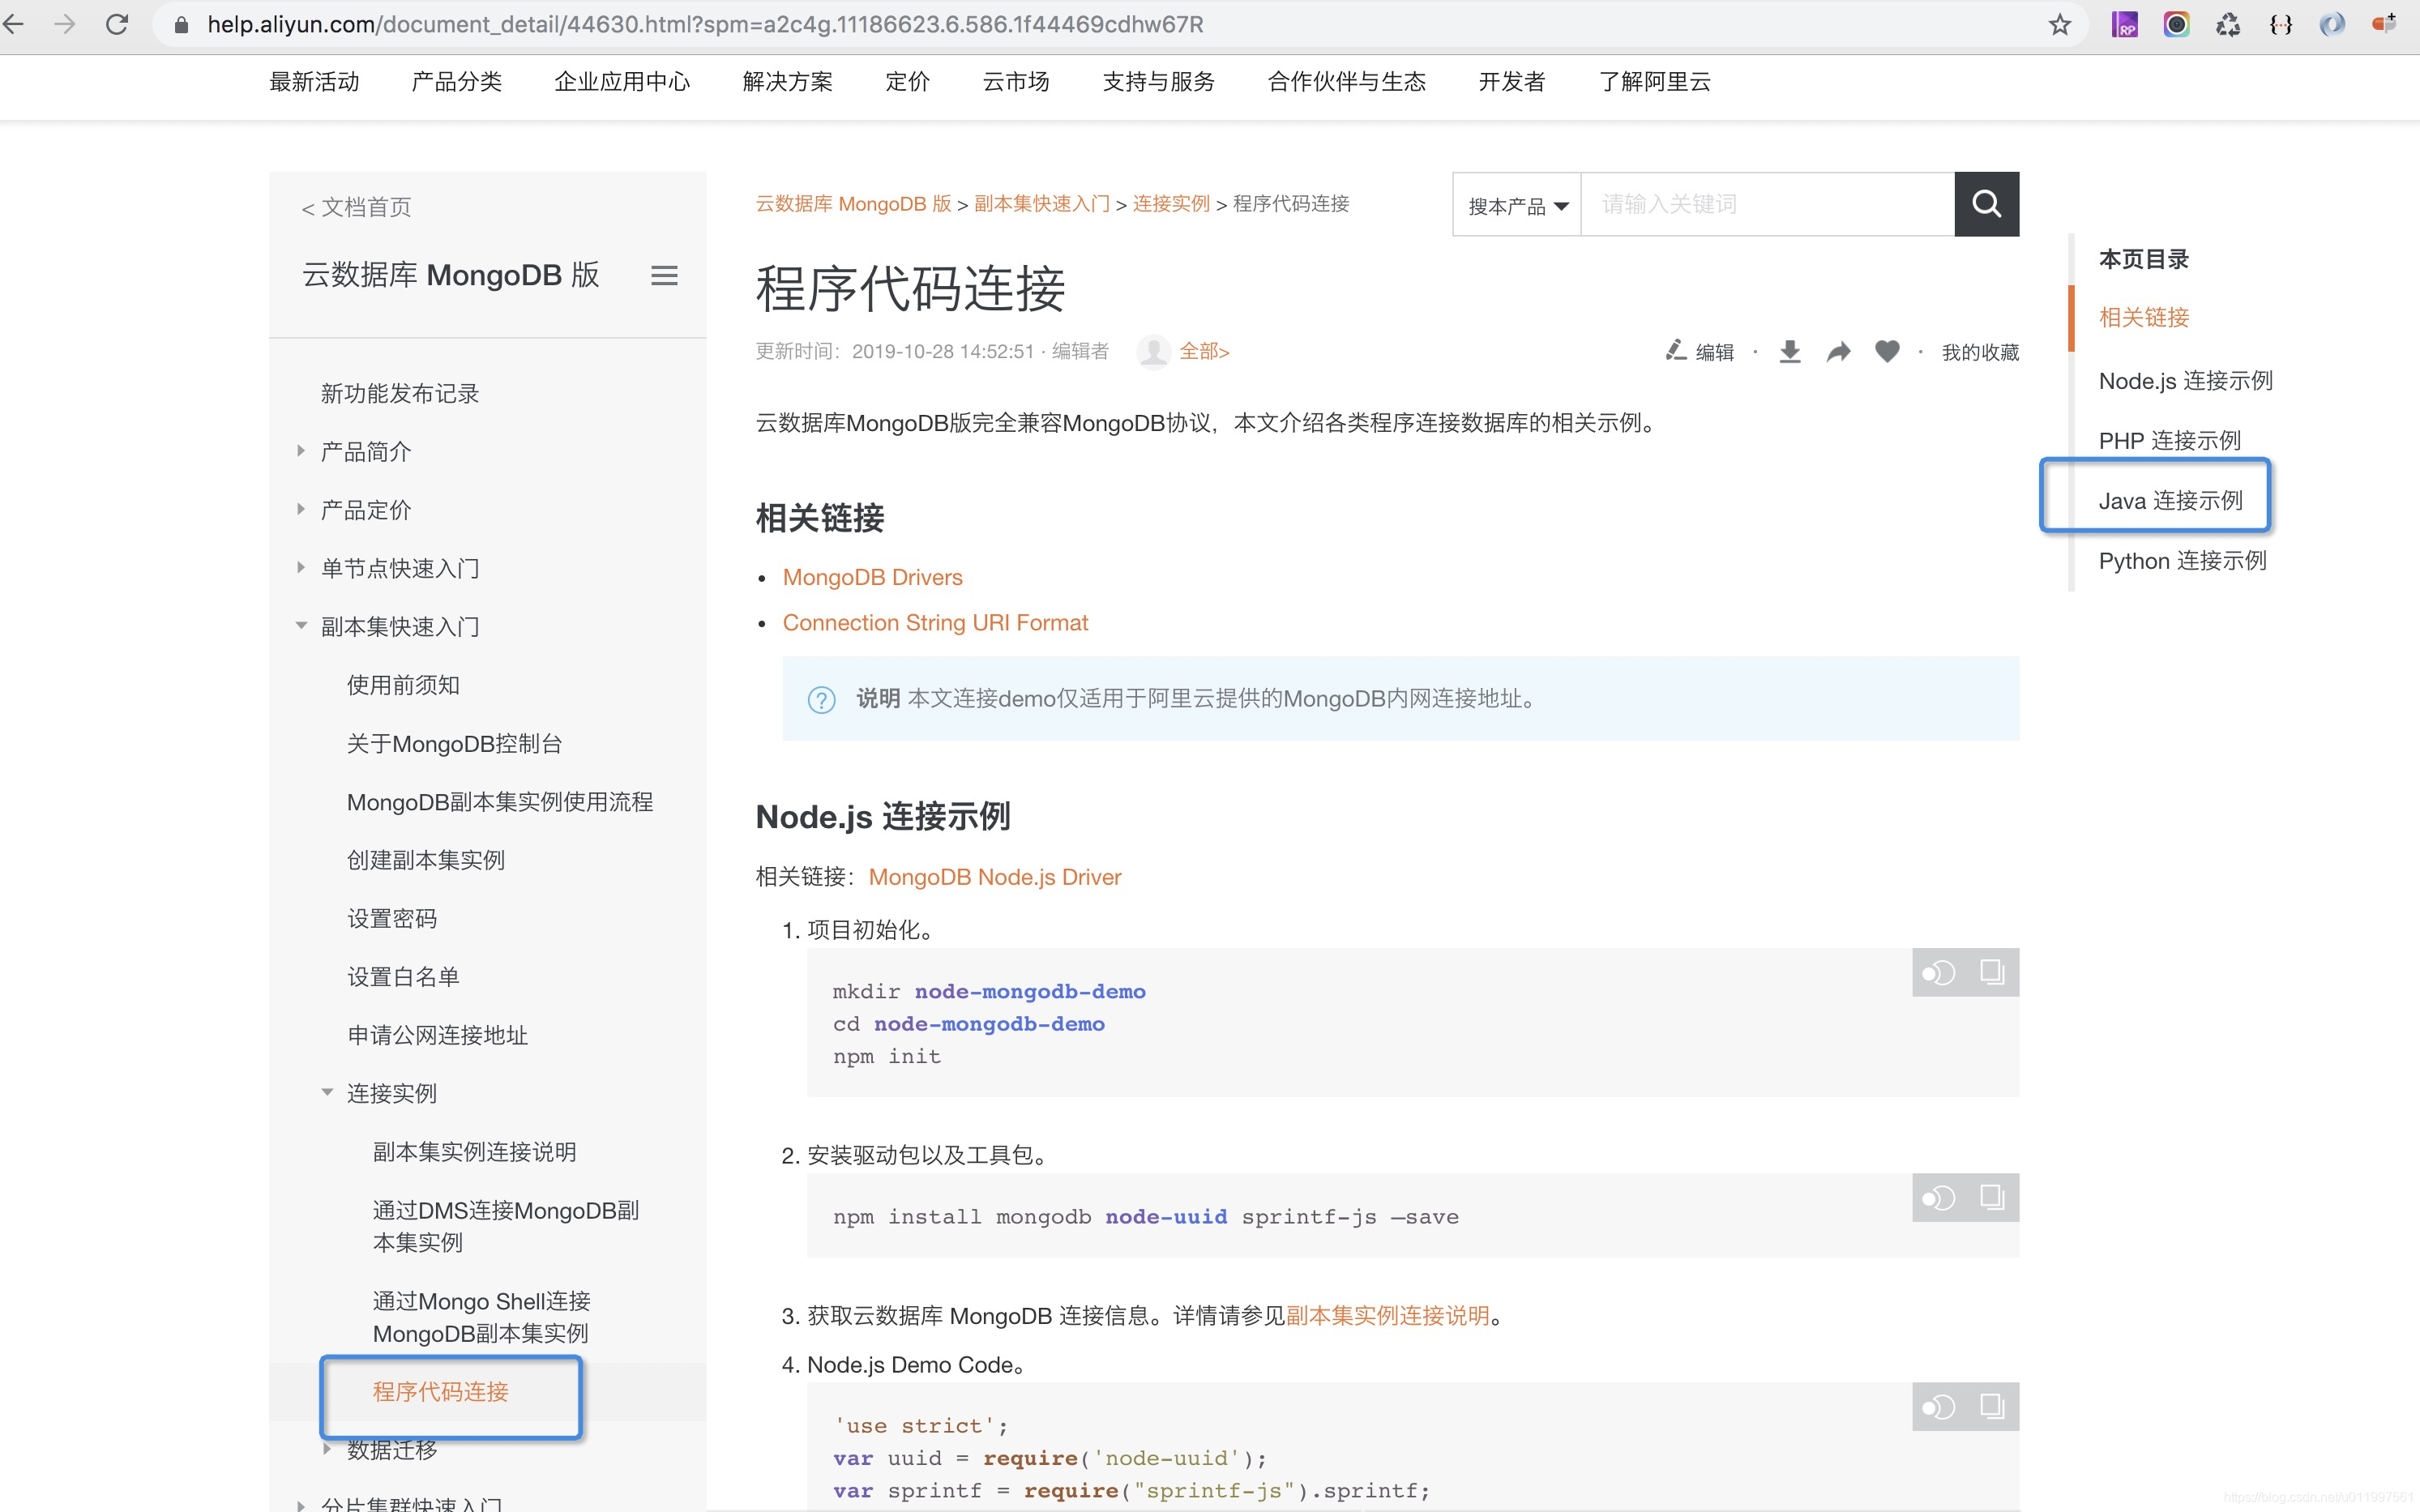Open the circular camera extension icon
Screen dimensions: 2420x1512
point(2176,24)
